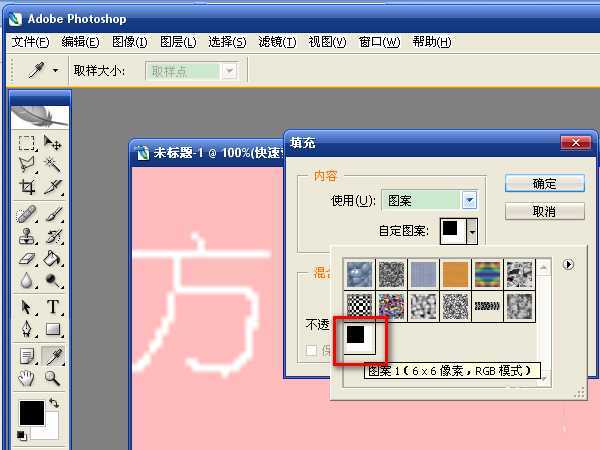This screenshot has height=450, width=600.
Task: Expand the 自定图案 pattern picker arrow
Action: (472, 231)
